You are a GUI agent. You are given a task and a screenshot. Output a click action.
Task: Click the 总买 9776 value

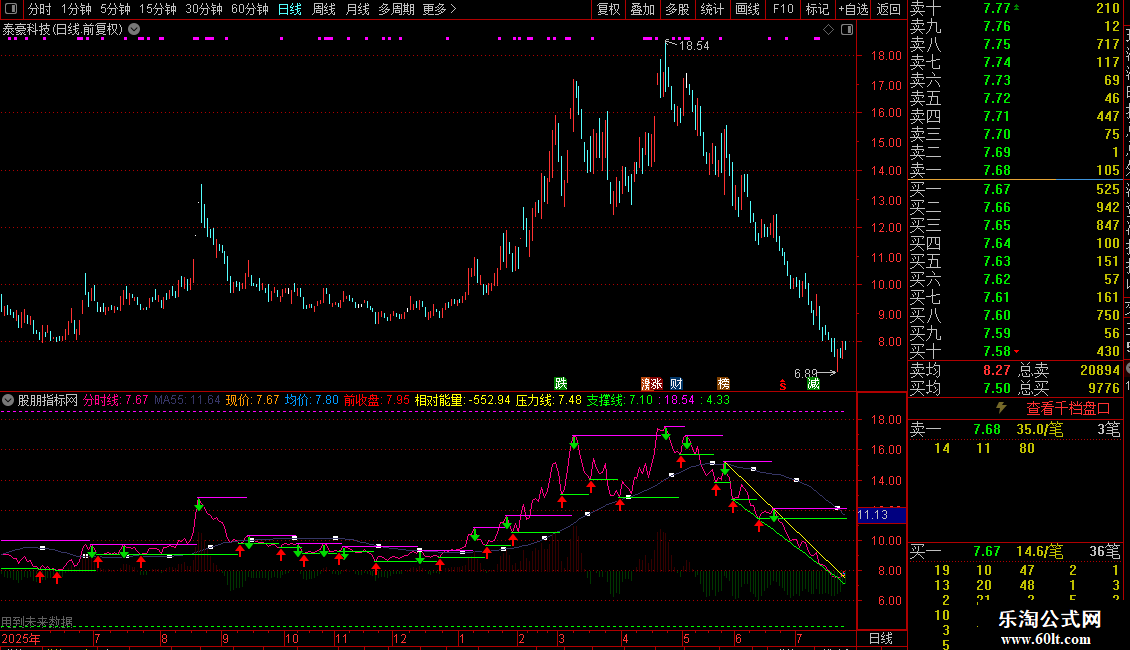tap(1104, 388)
